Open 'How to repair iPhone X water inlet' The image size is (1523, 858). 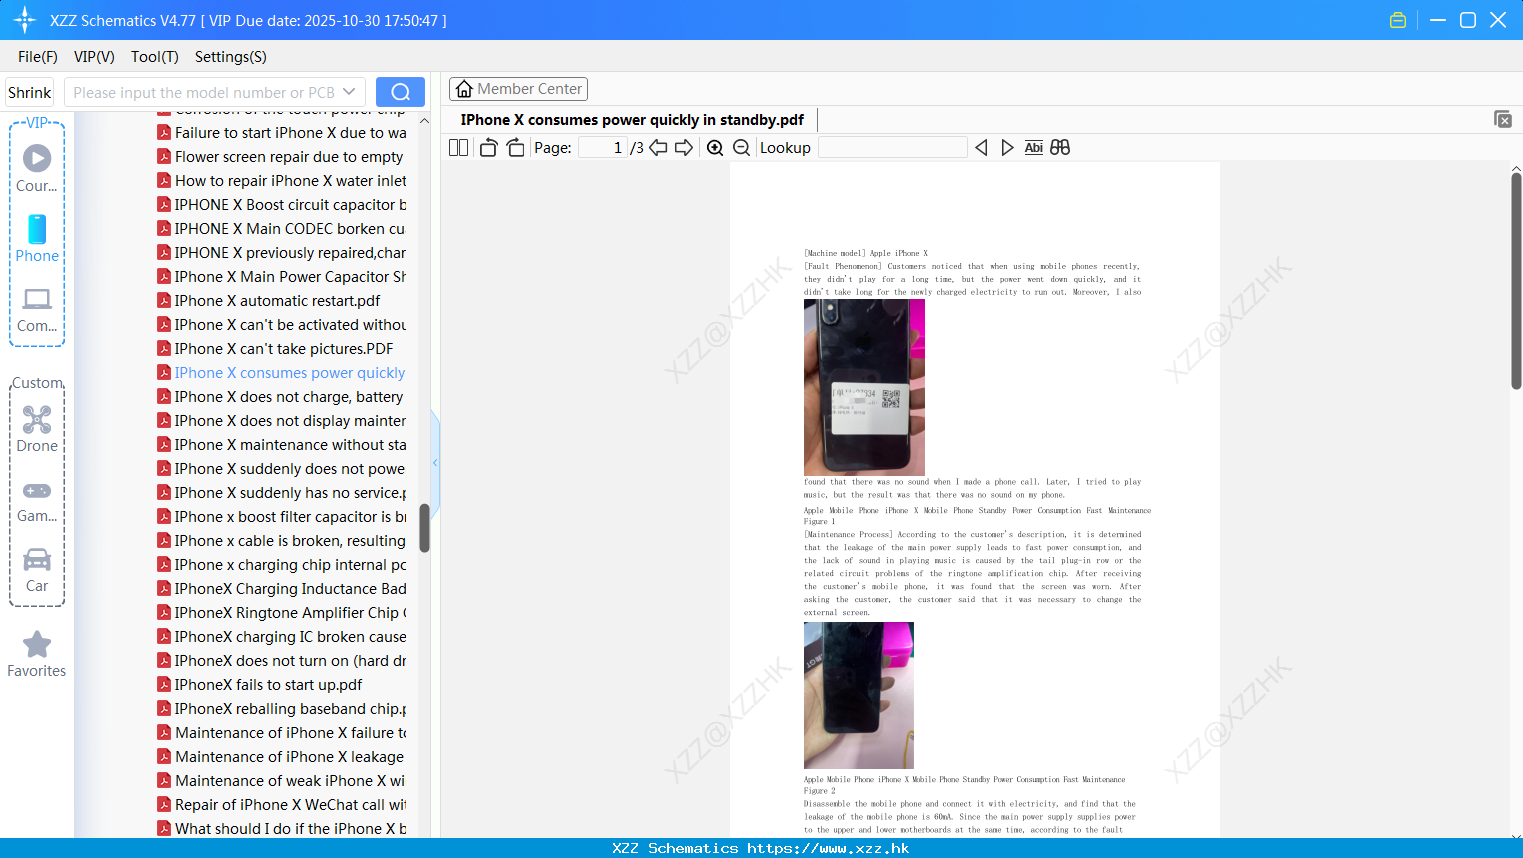point(282,181)
